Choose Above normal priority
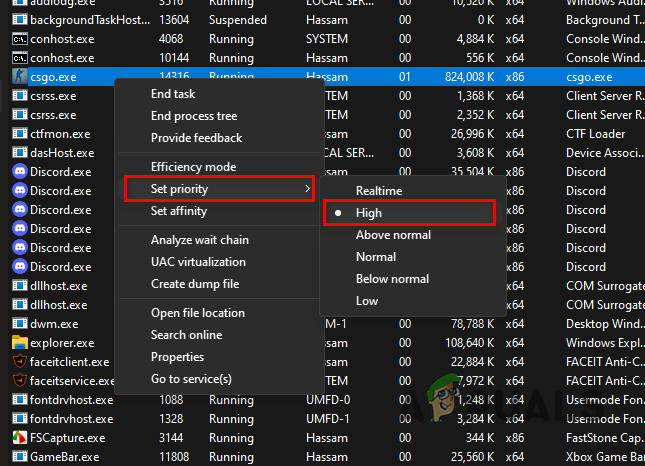The height and width of the screenshot is (466, 645). coord(393,235)
